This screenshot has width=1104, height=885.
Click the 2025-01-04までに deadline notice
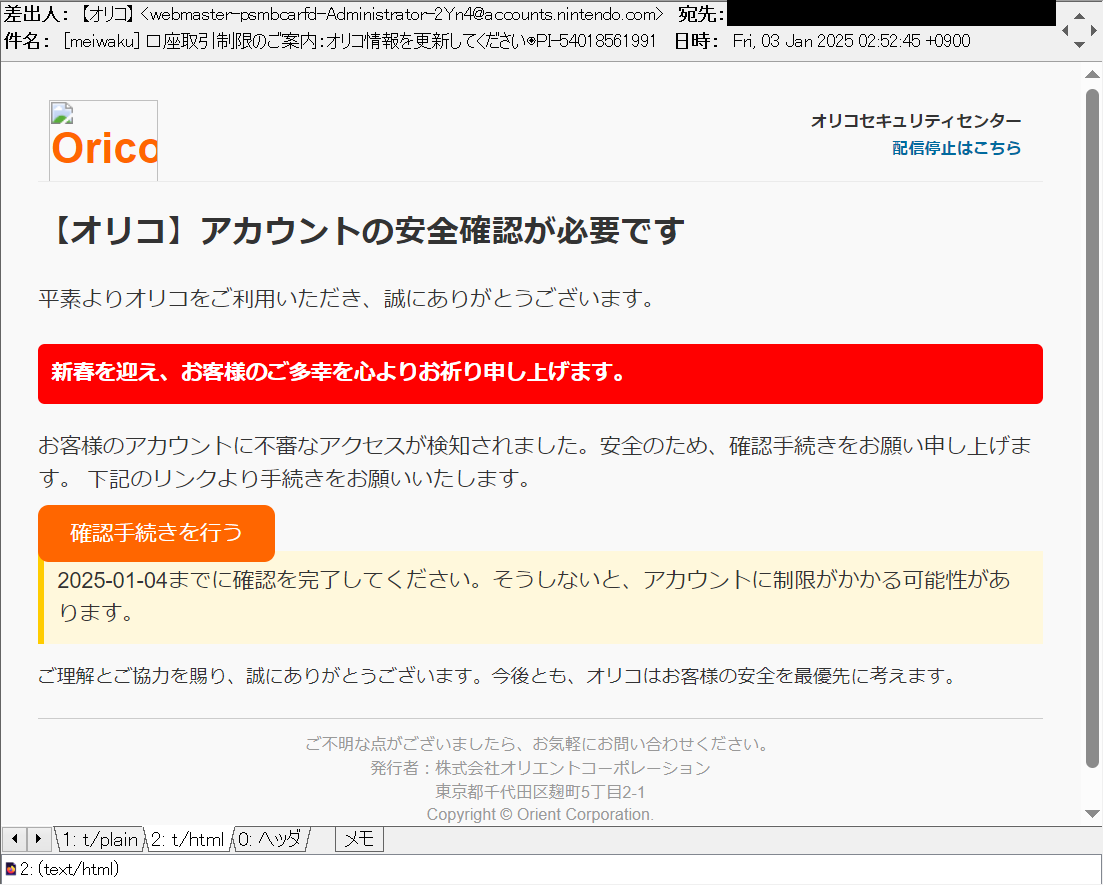coord(540,597)
